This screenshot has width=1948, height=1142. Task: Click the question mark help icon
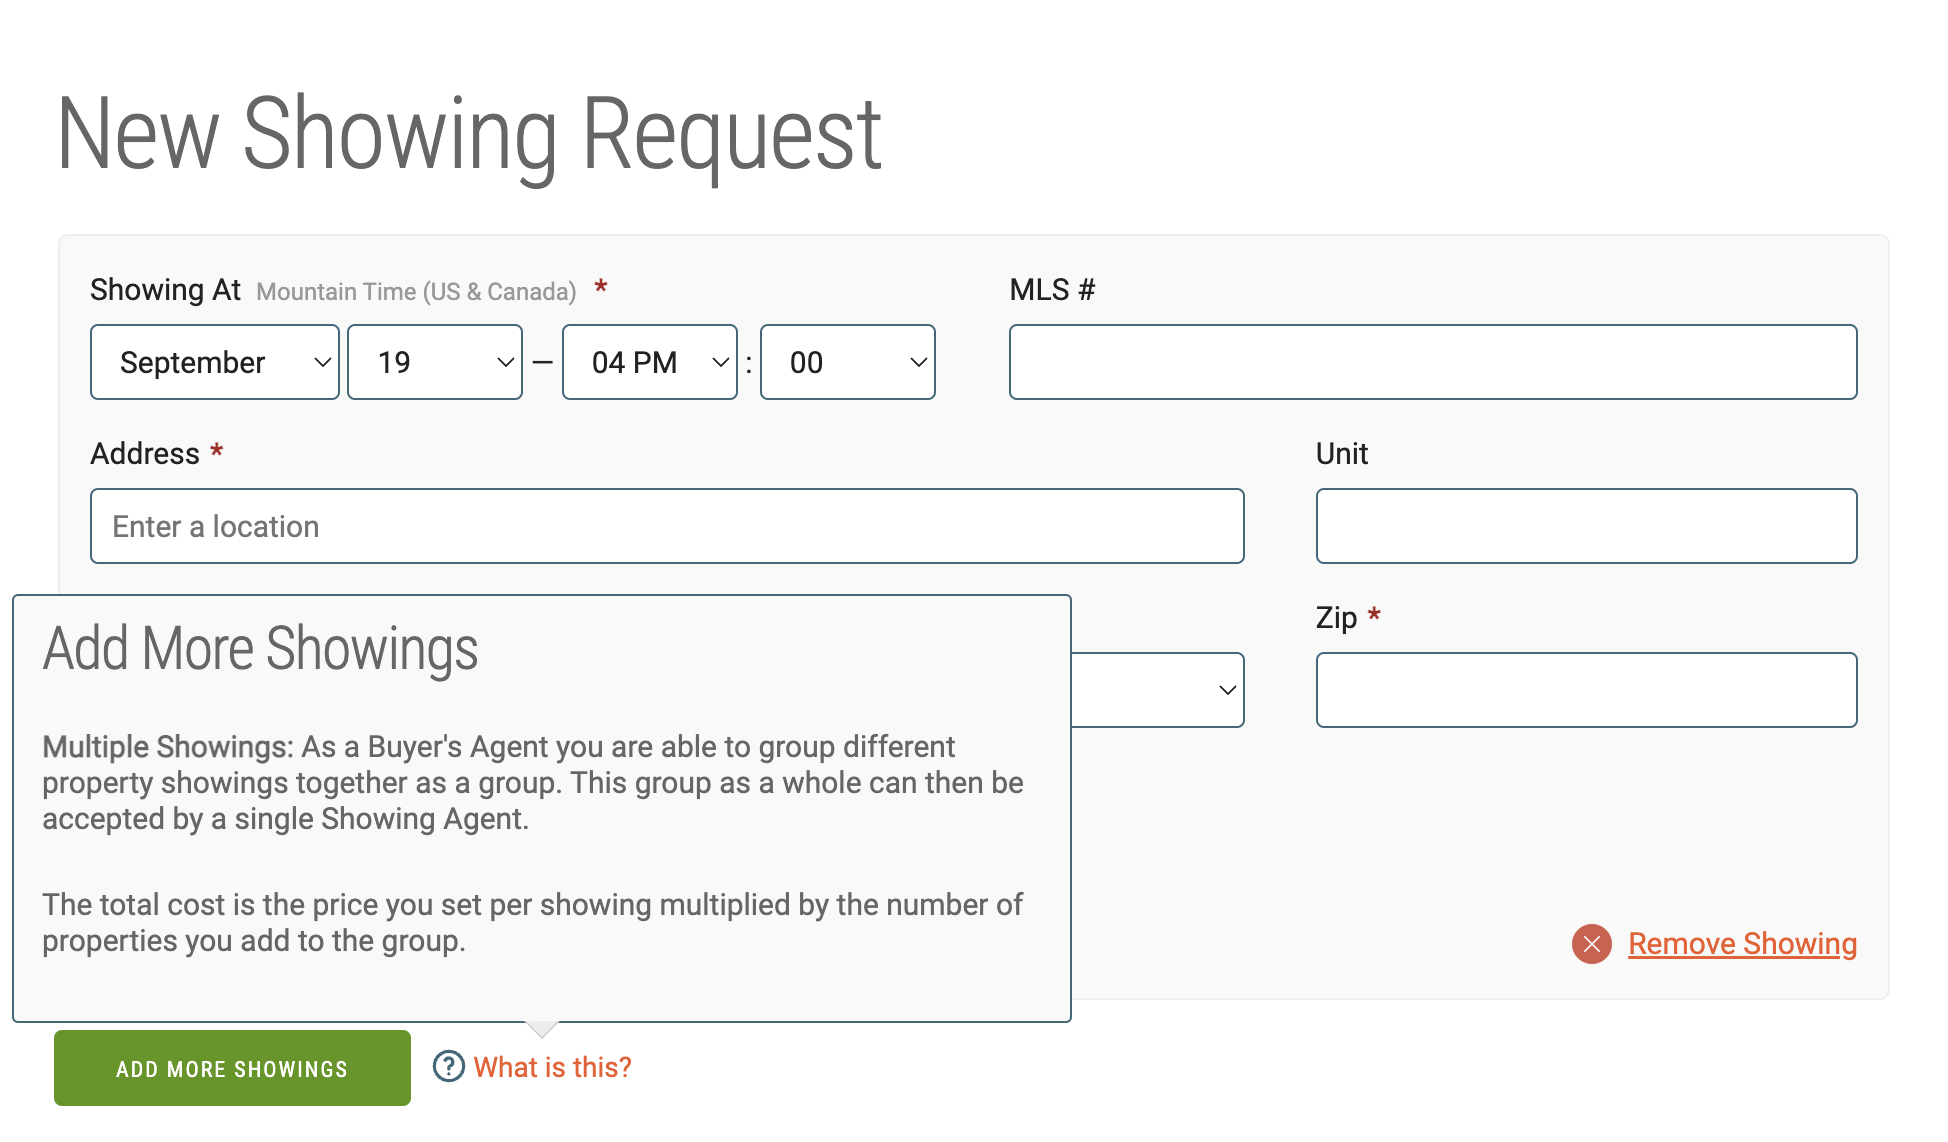point(449,1067)
